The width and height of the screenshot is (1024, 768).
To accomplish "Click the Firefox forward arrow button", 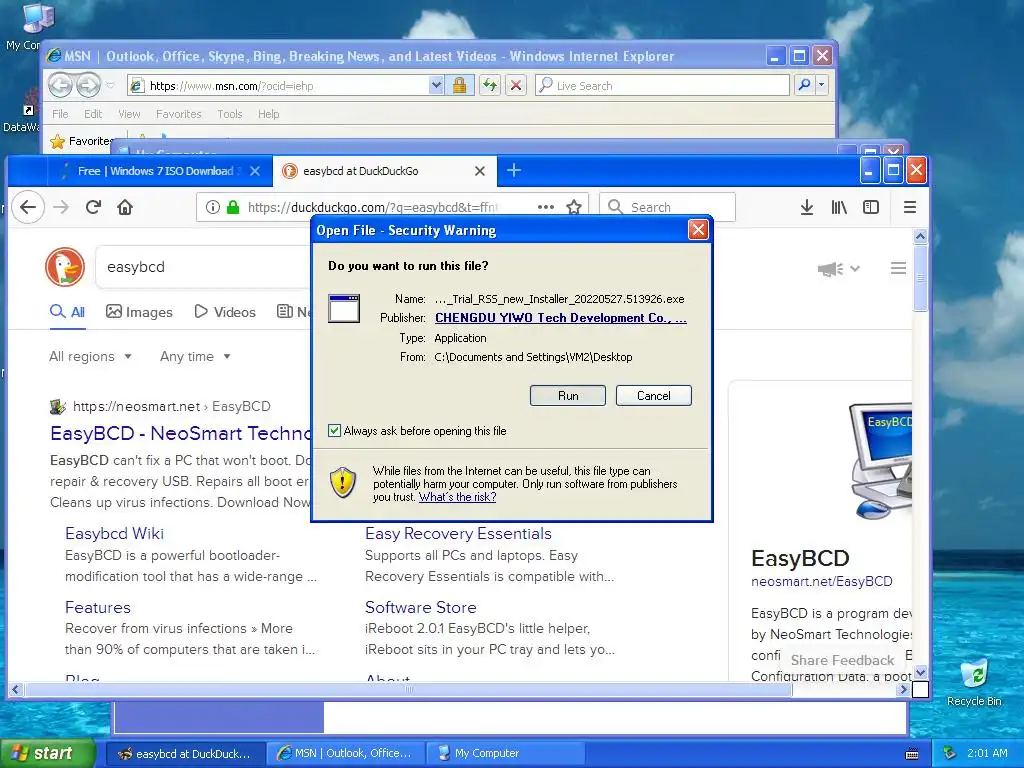I will 61,207.
